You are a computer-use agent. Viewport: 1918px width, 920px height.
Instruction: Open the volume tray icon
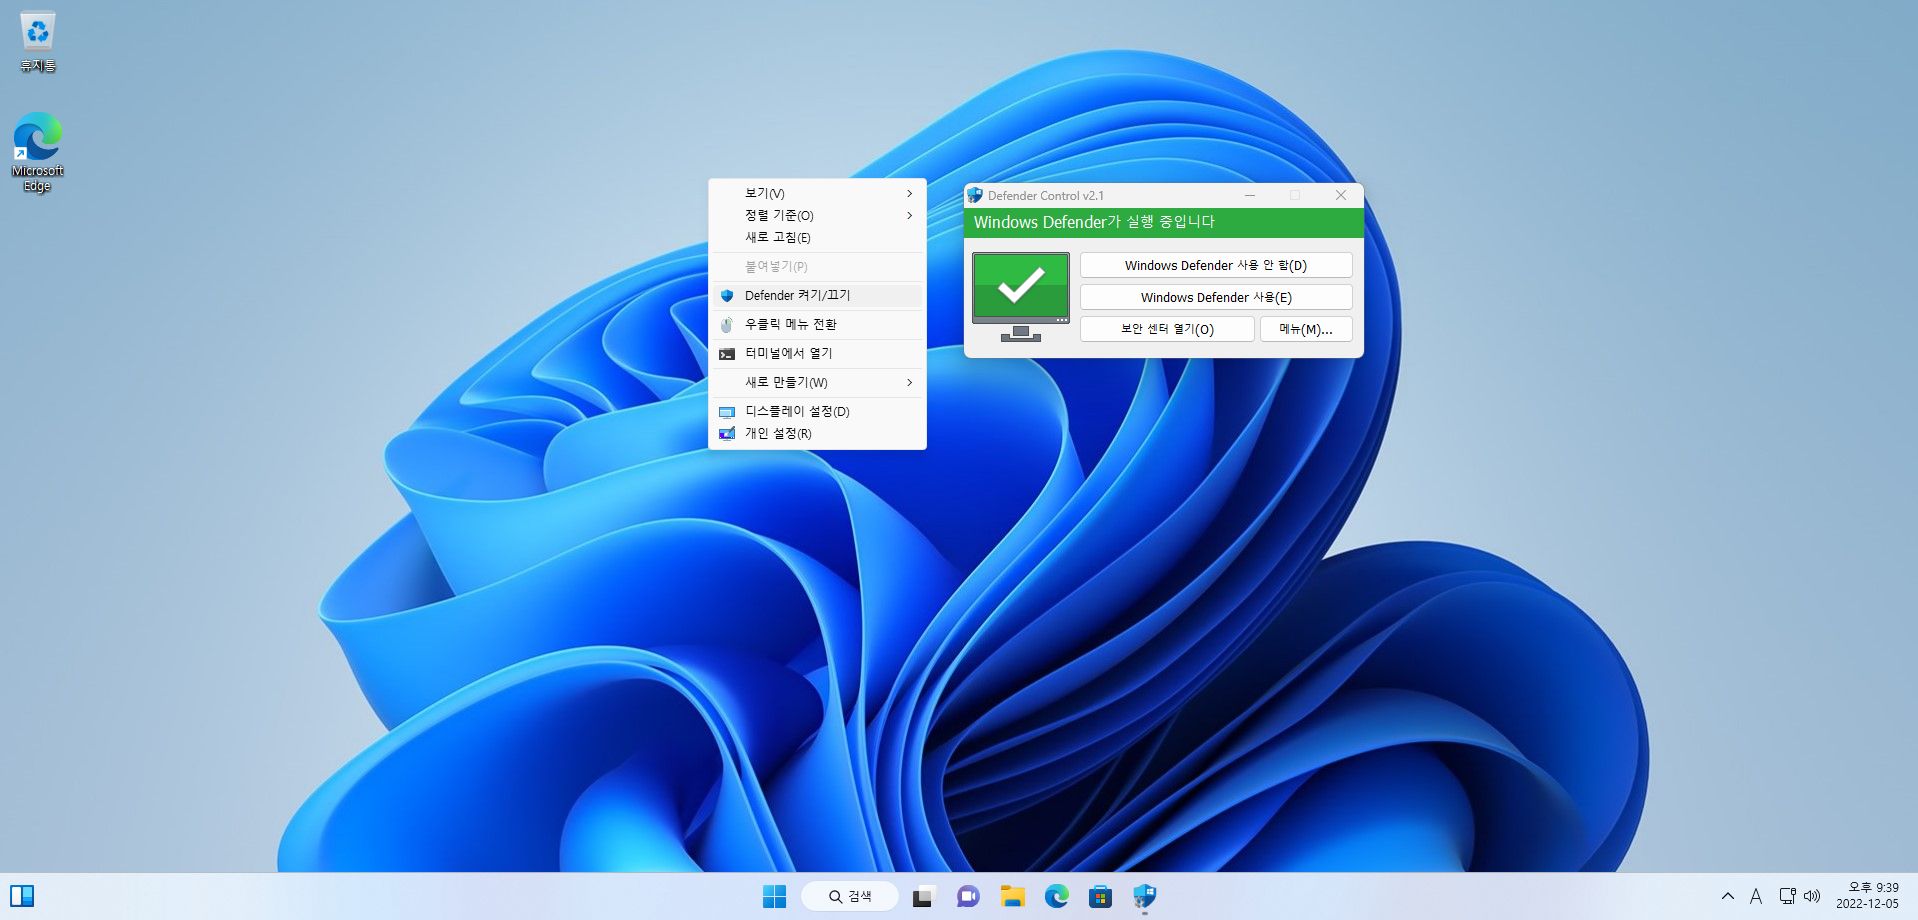[x=1811, y=896]
